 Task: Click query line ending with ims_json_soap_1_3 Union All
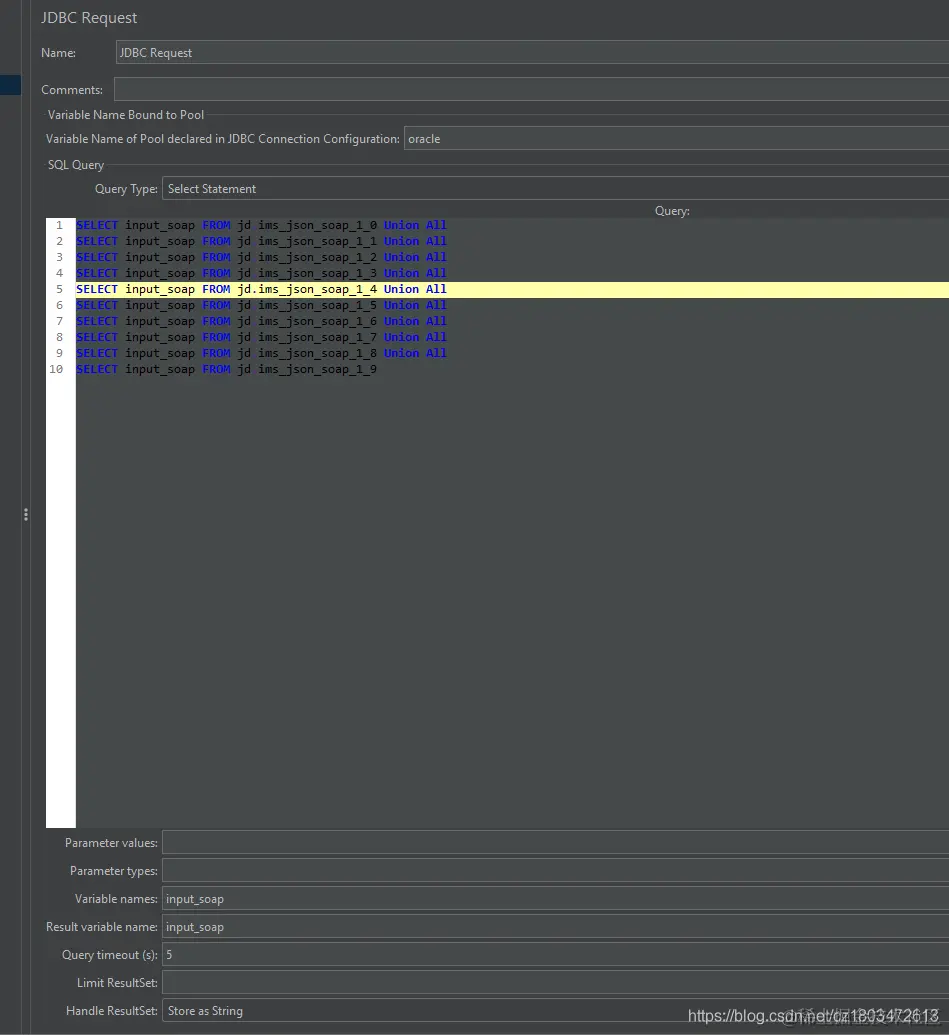coord(261,273)
